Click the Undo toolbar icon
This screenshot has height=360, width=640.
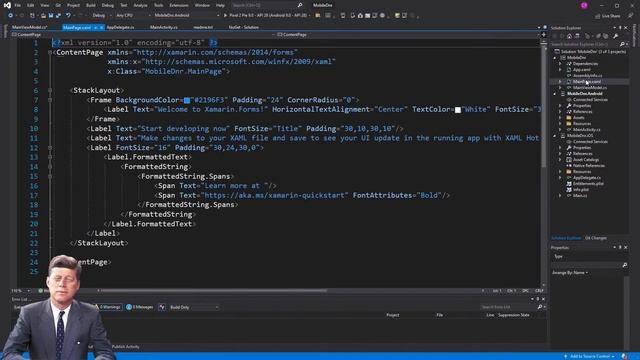[x=68, y=16]
